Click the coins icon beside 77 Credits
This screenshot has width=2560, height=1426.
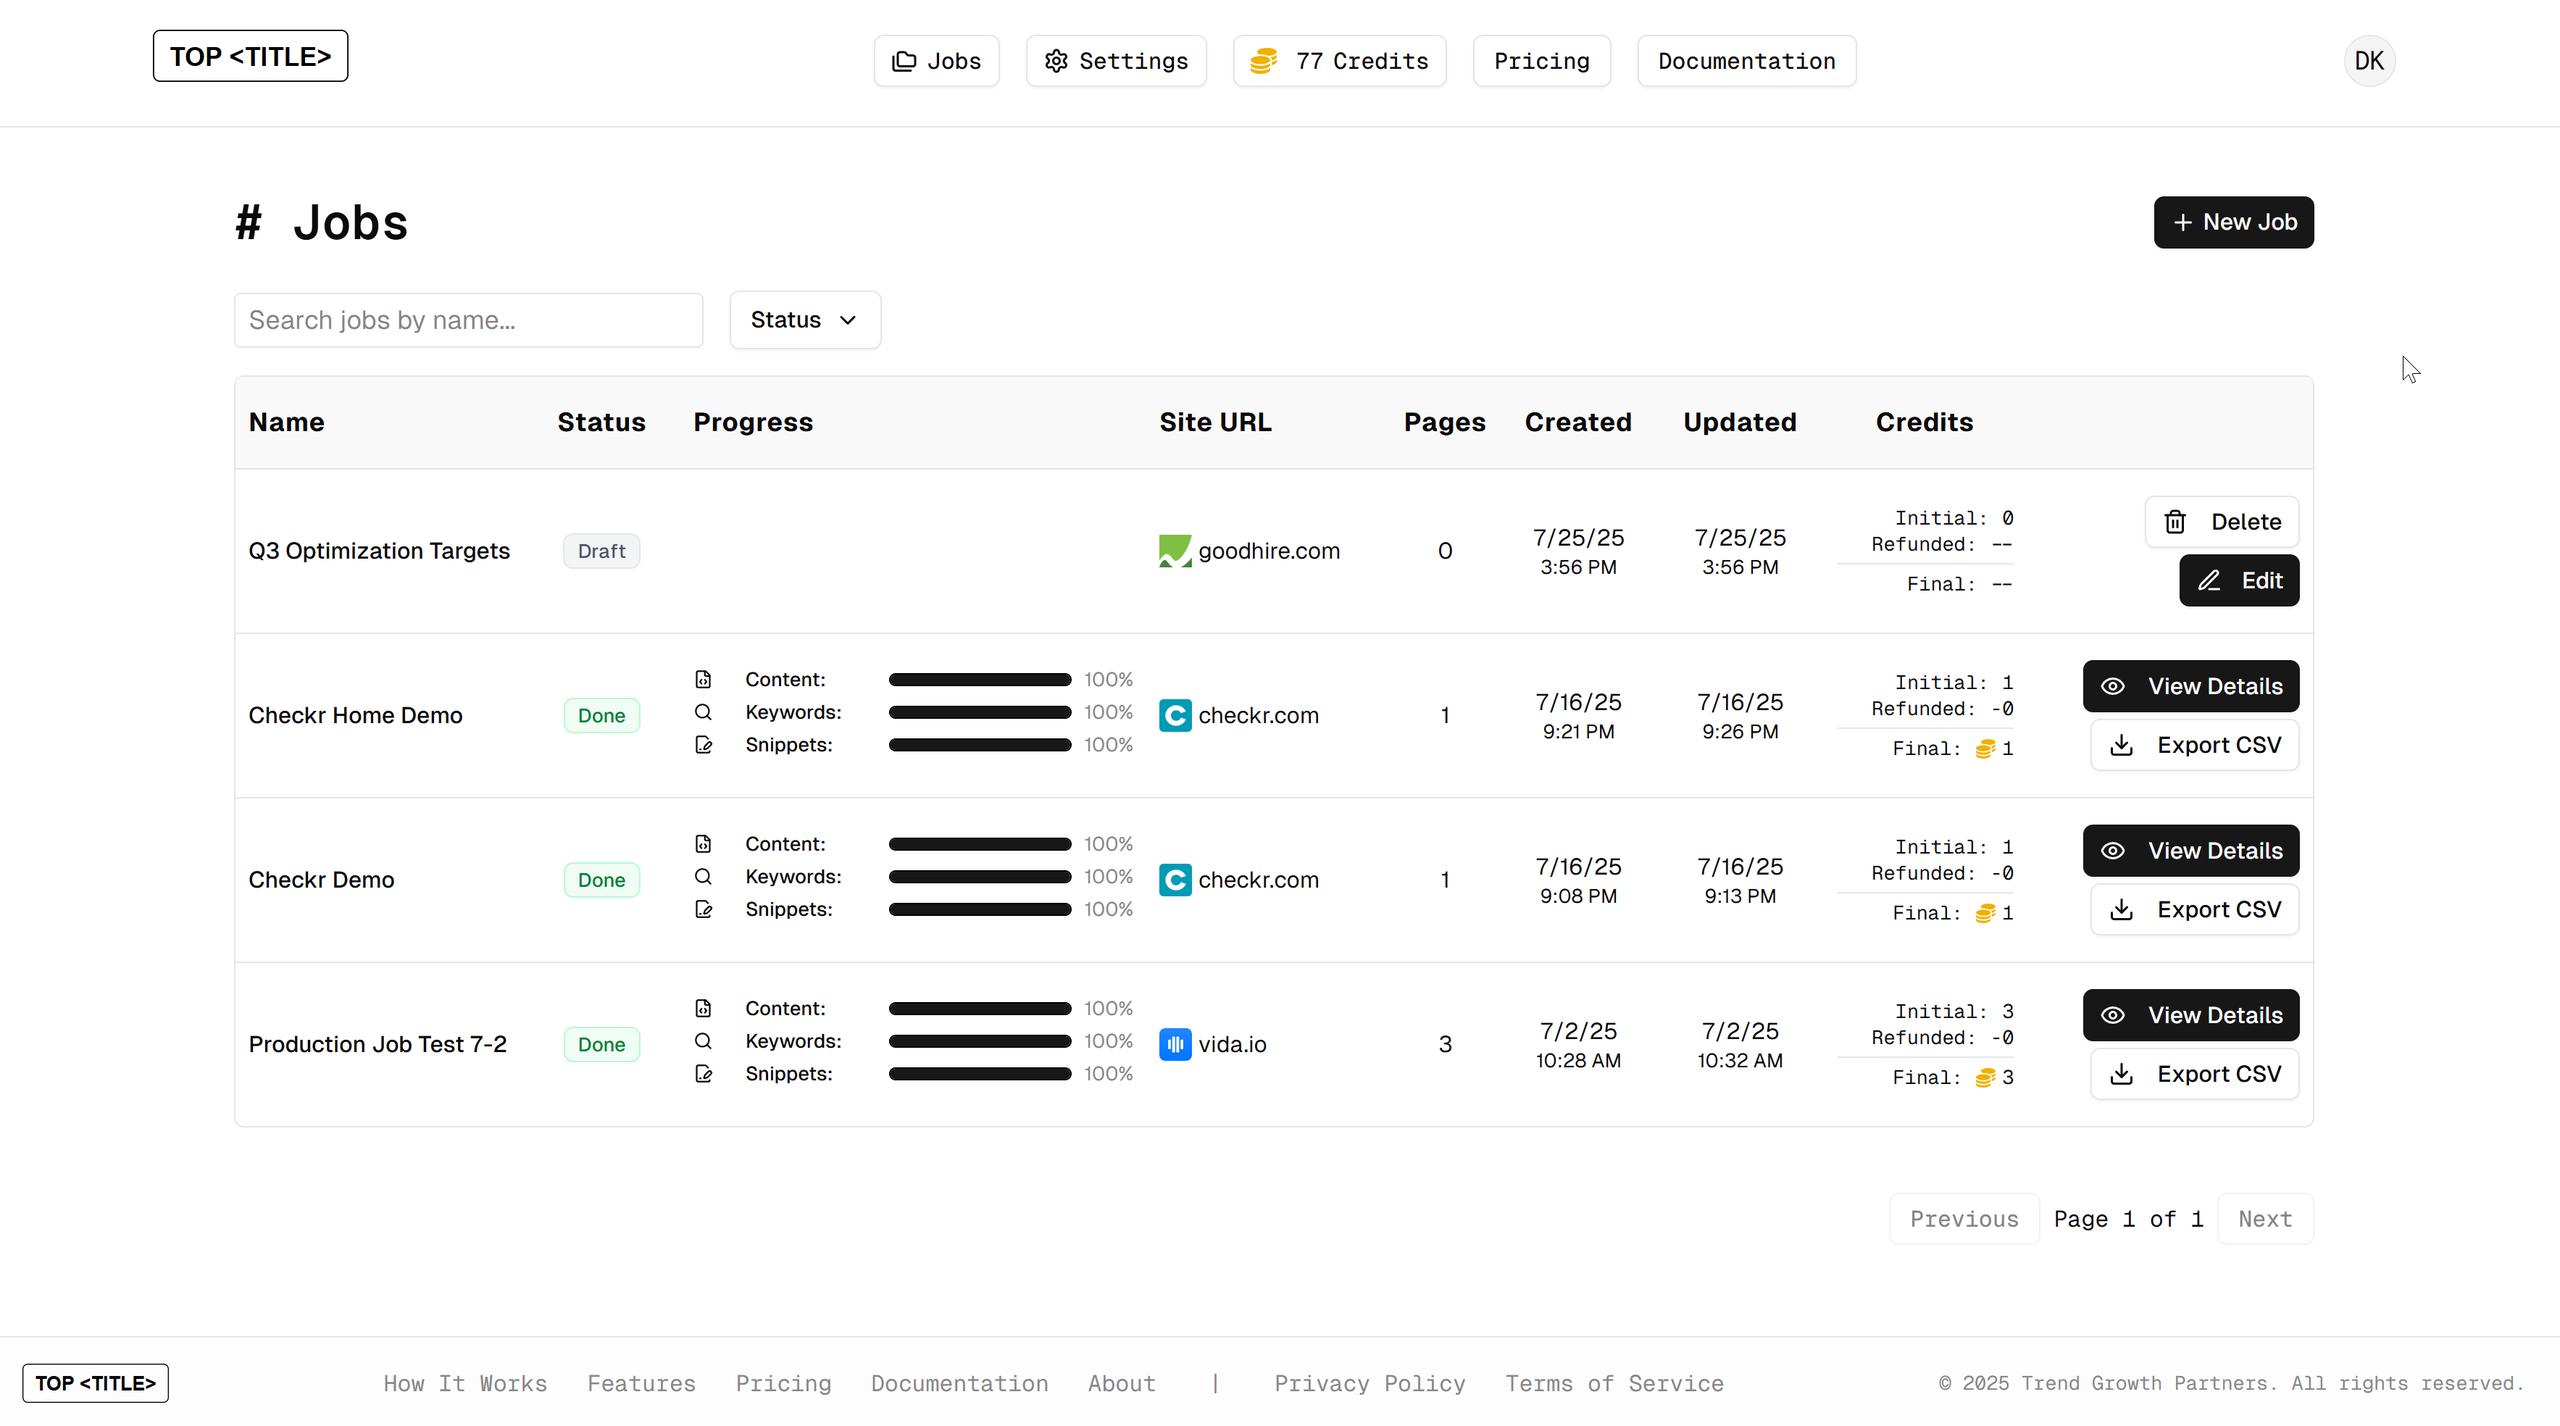(1264, 61)
